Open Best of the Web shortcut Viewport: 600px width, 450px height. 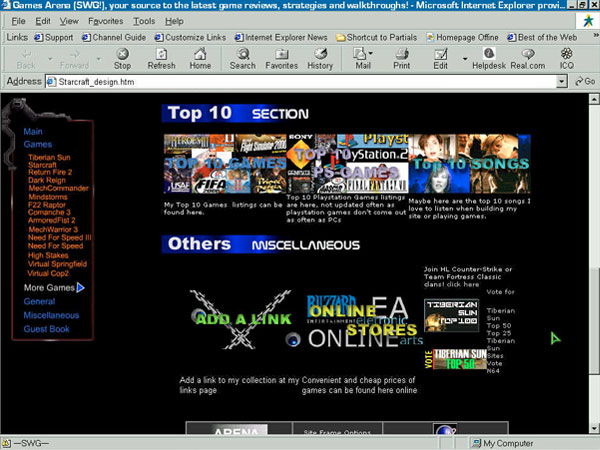click(x=542, y=38)
